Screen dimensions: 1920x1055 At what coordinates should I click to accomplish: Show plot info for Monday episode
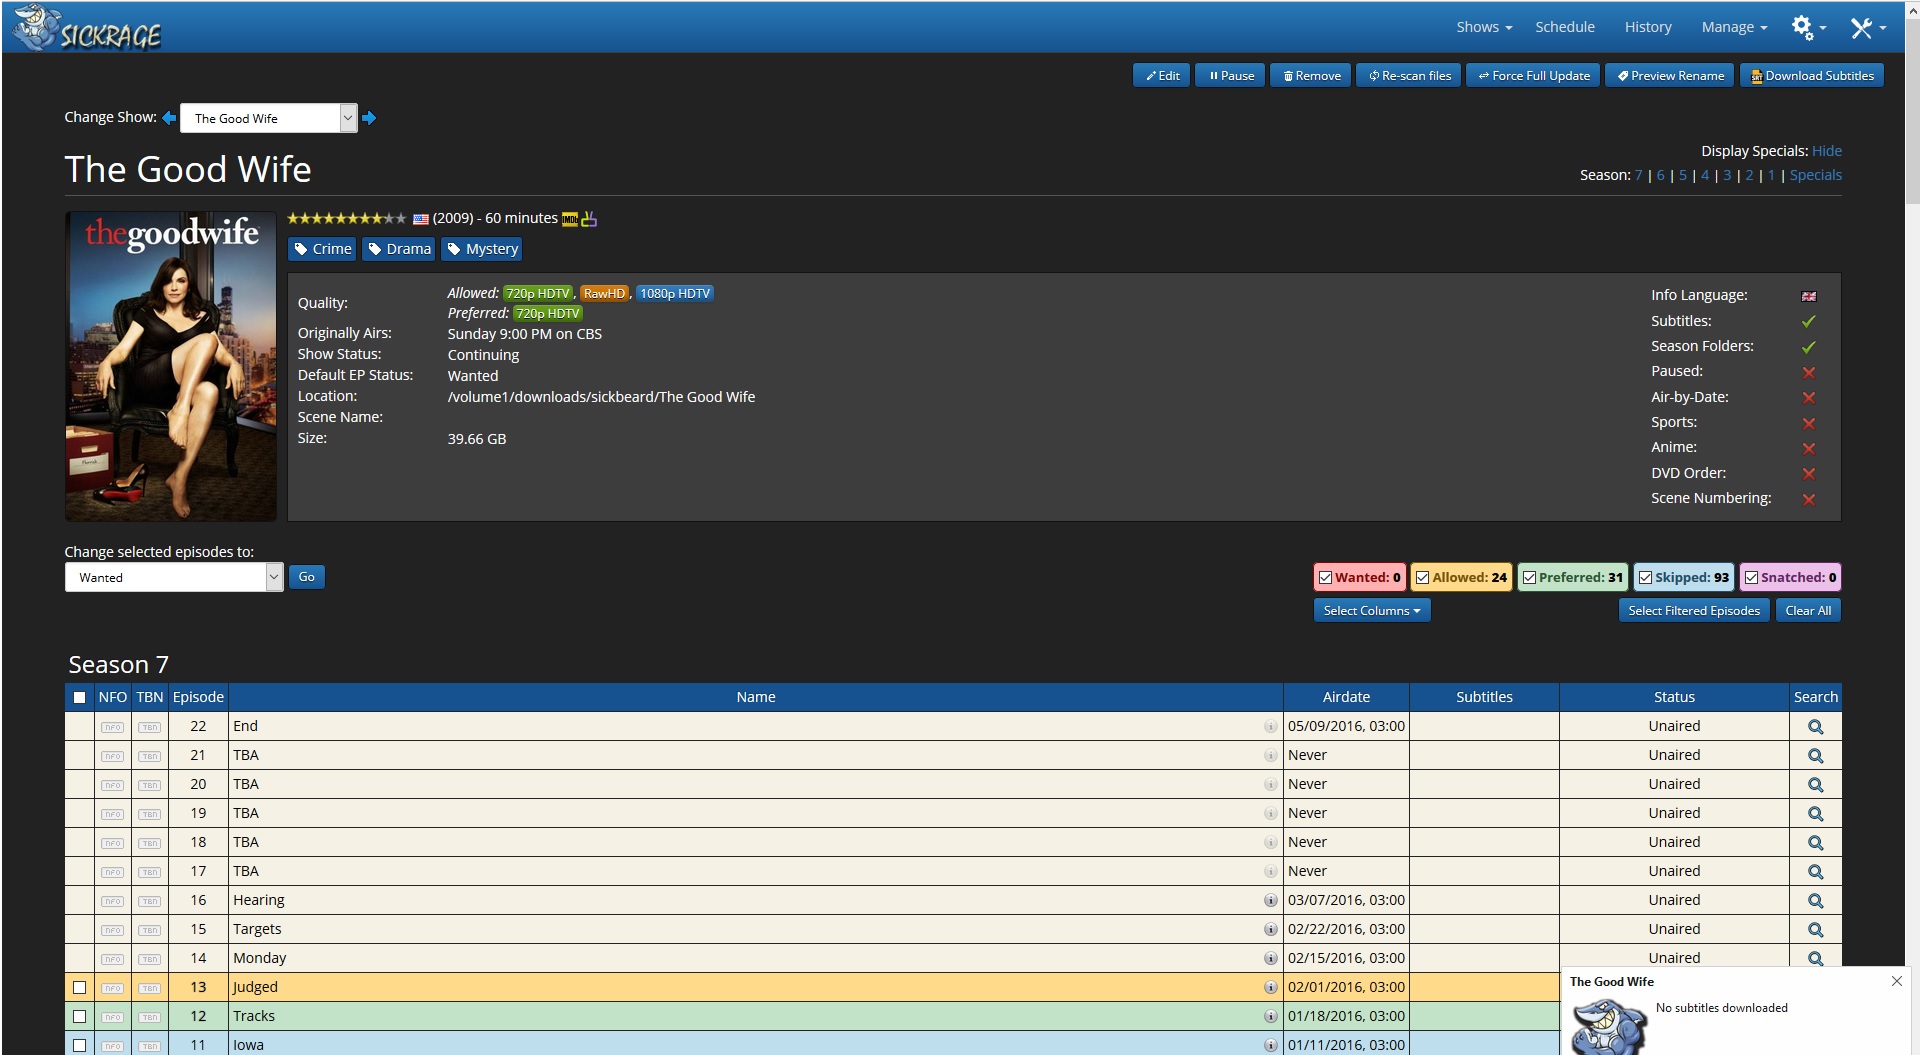coord(1270,958)
